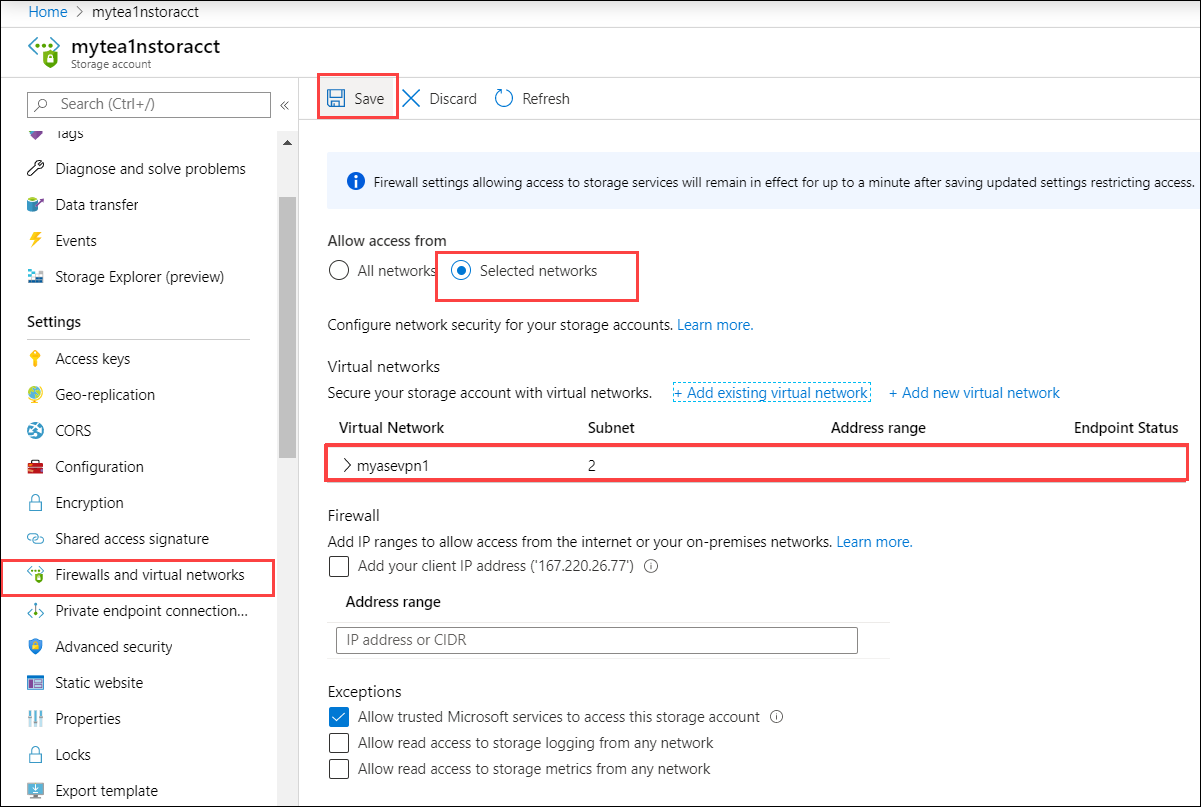Screen dimensions: 1201x807
Task: Click the Save disk icon
Action: click(335, 98)
